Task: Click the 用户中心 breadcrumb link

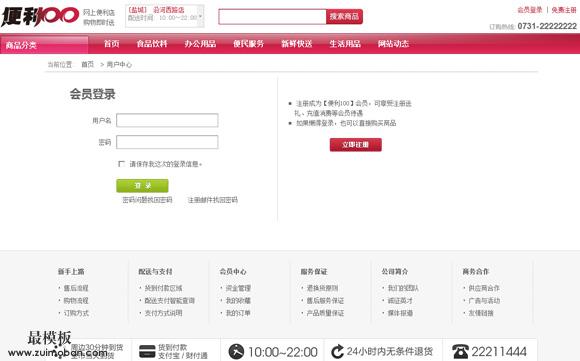Action: (119, 64)
